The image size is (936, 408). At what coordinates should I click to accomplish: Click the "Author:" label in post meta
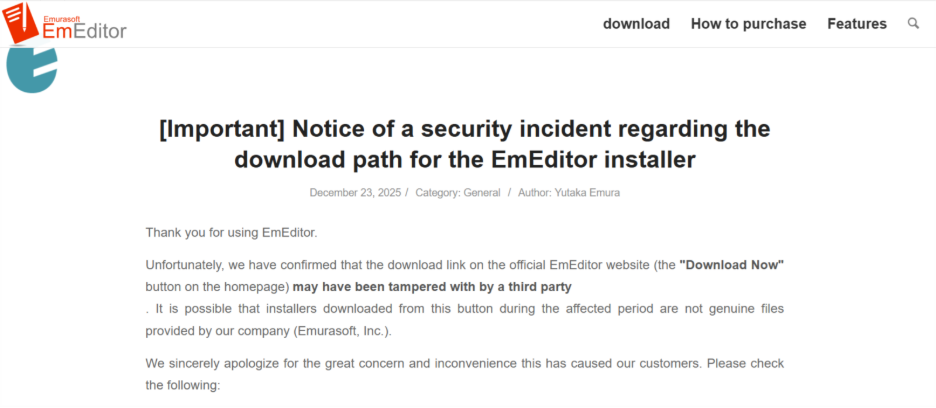tap(535, 193)
